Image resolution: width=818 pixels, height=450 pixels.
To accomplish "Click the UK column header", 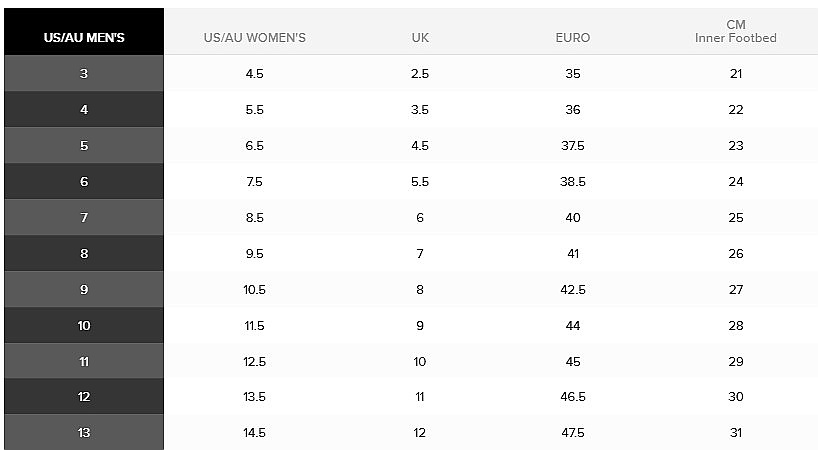I will click(420, 38).
